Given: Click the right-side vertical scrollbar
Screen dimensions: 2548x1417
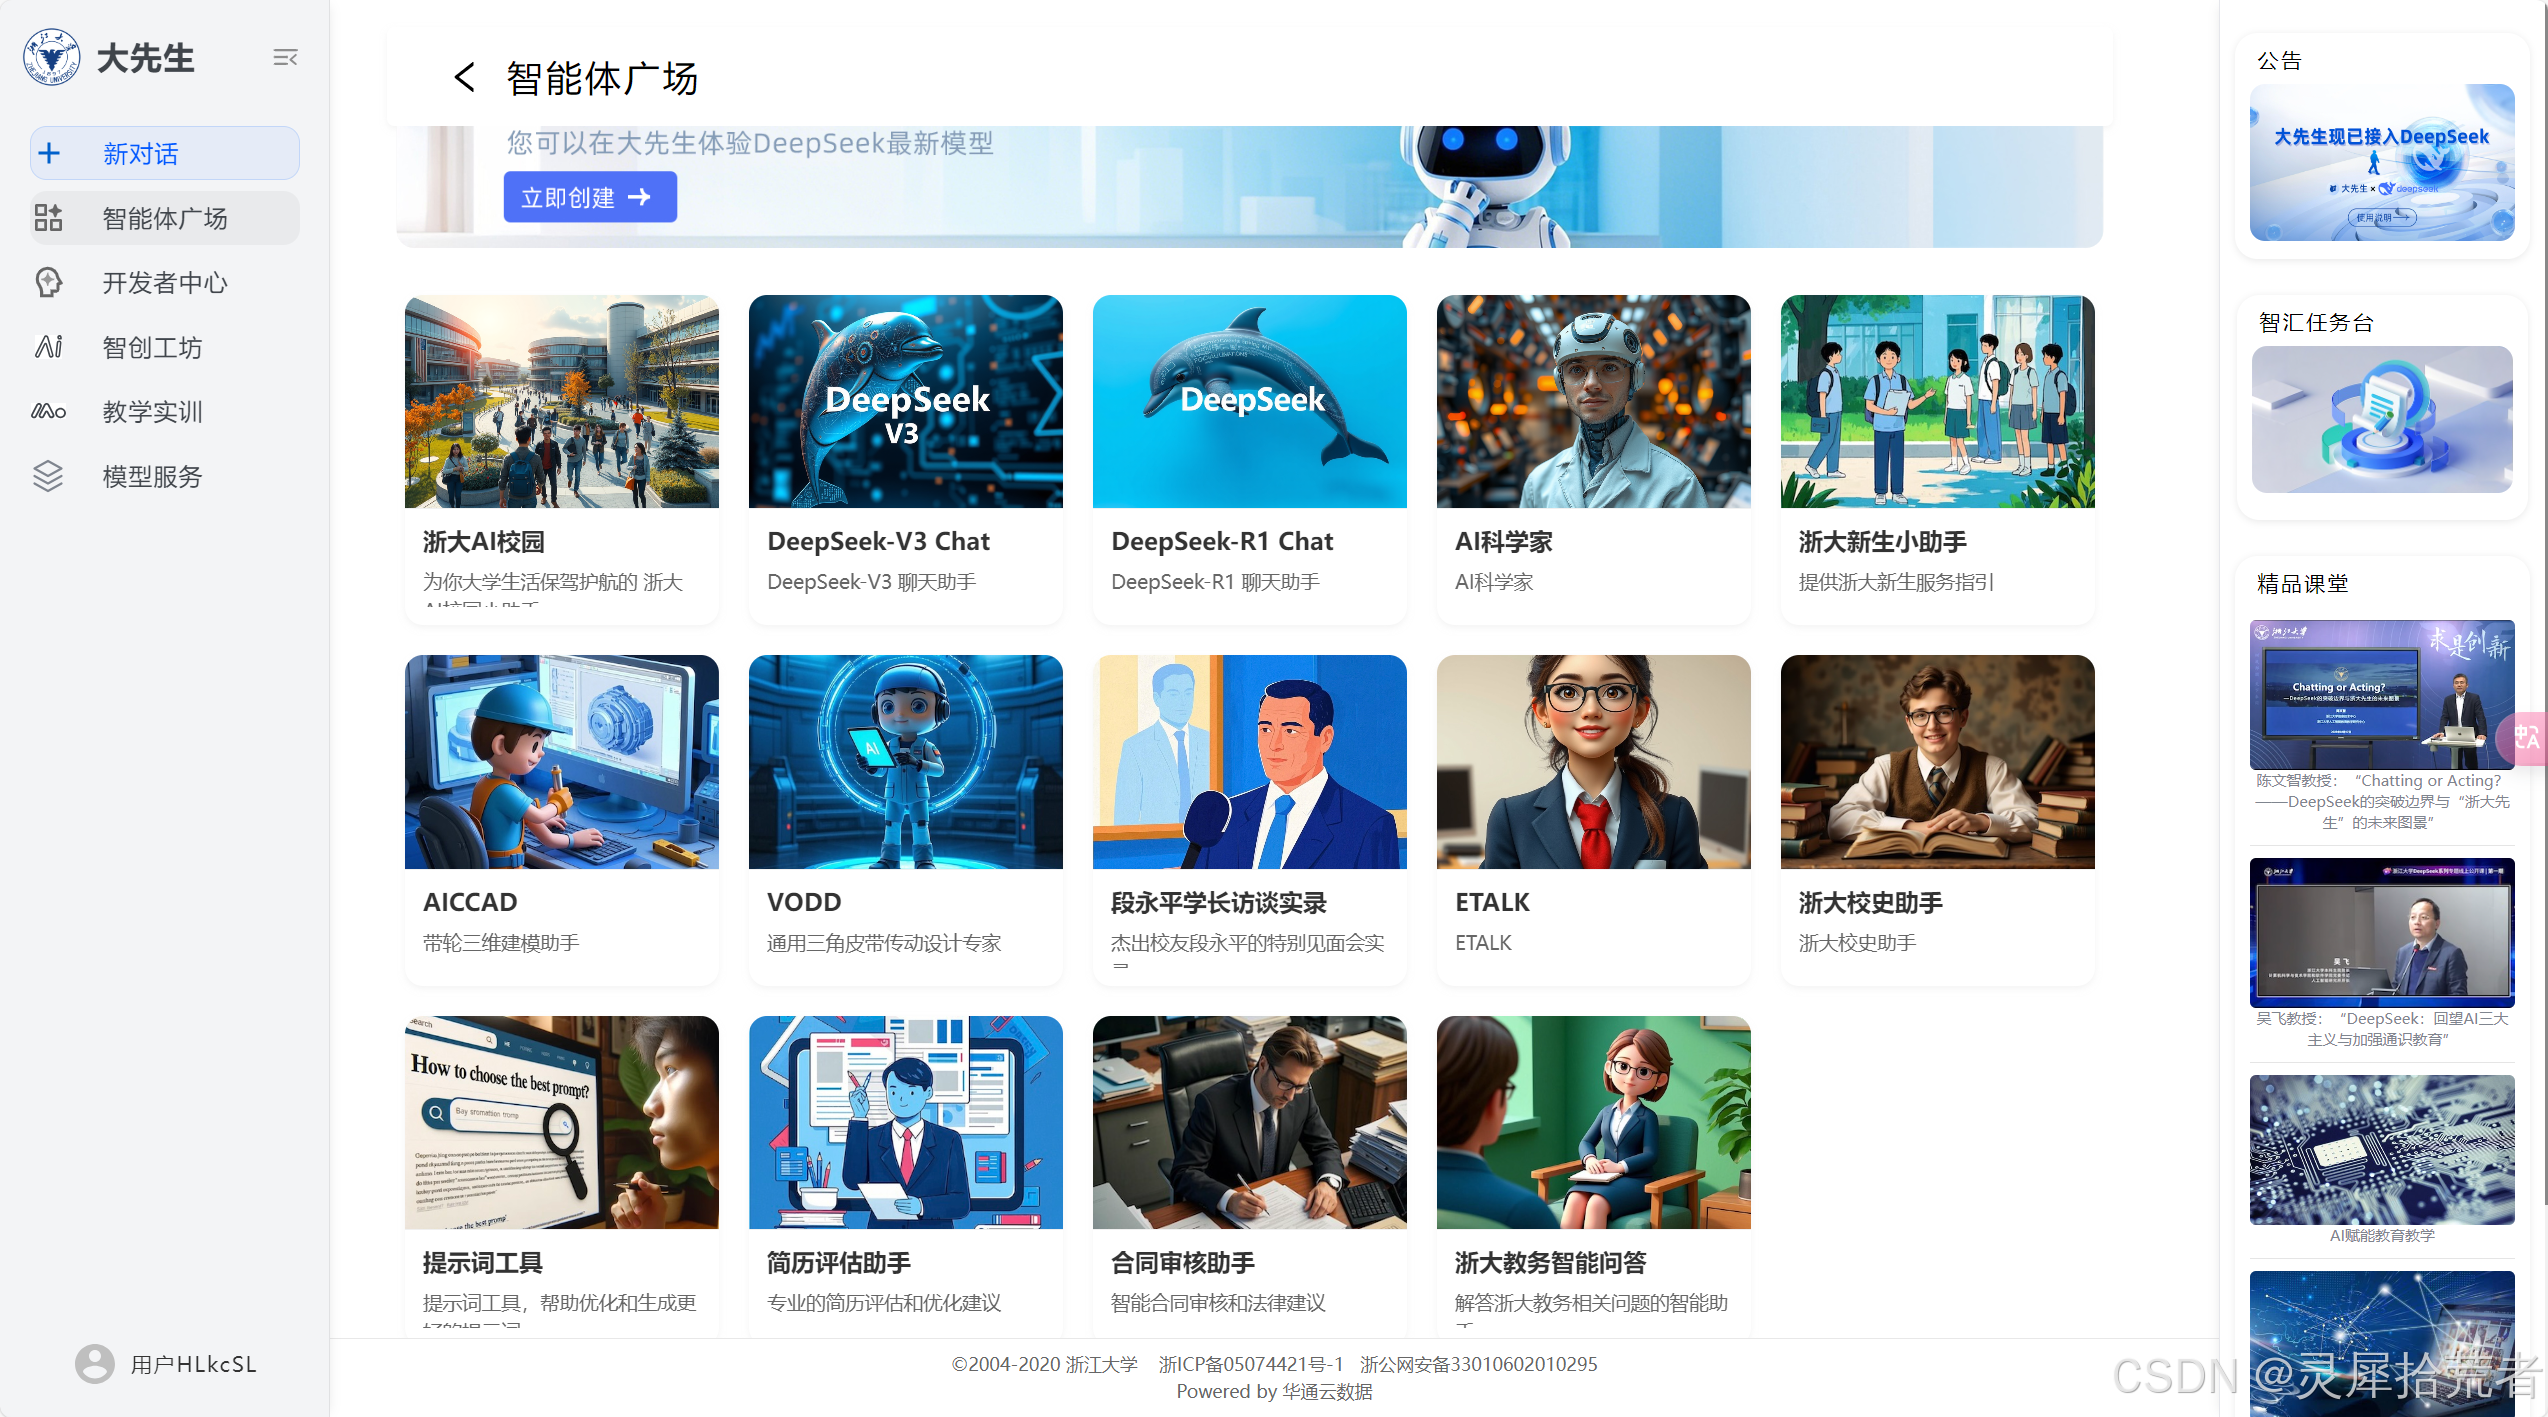Looking at the screenshot, I should [2544, 600].
